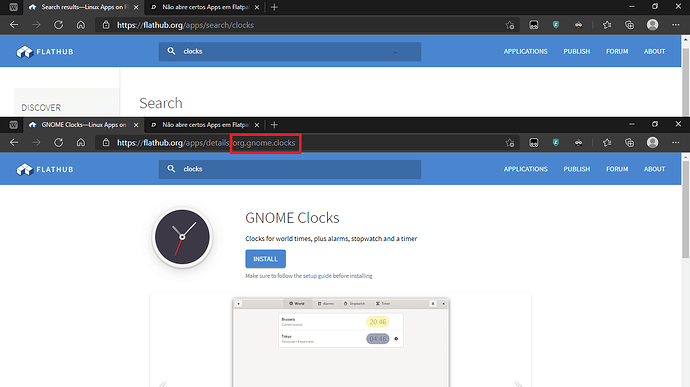Open Favorites list in GNOME Clocks window
The height and width of the screenshot is (387, 690).
point(607,143)
